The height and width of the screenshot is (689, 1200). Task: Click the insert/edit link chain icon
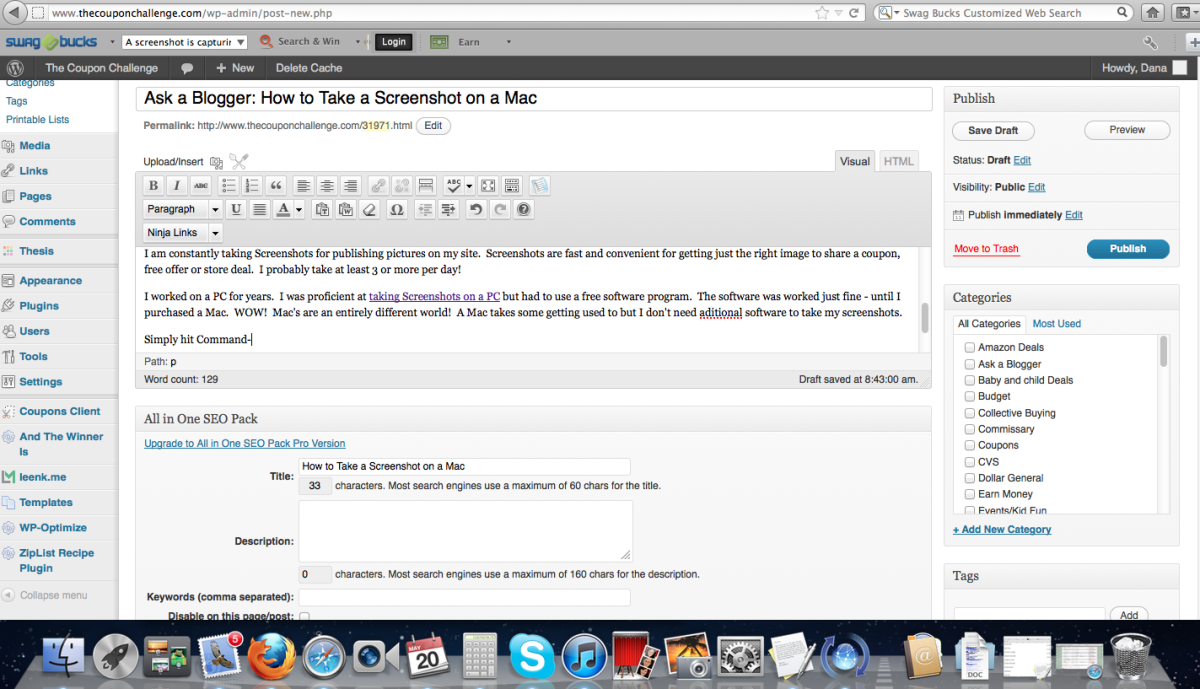pyautogui.click(x=378, y=185)
